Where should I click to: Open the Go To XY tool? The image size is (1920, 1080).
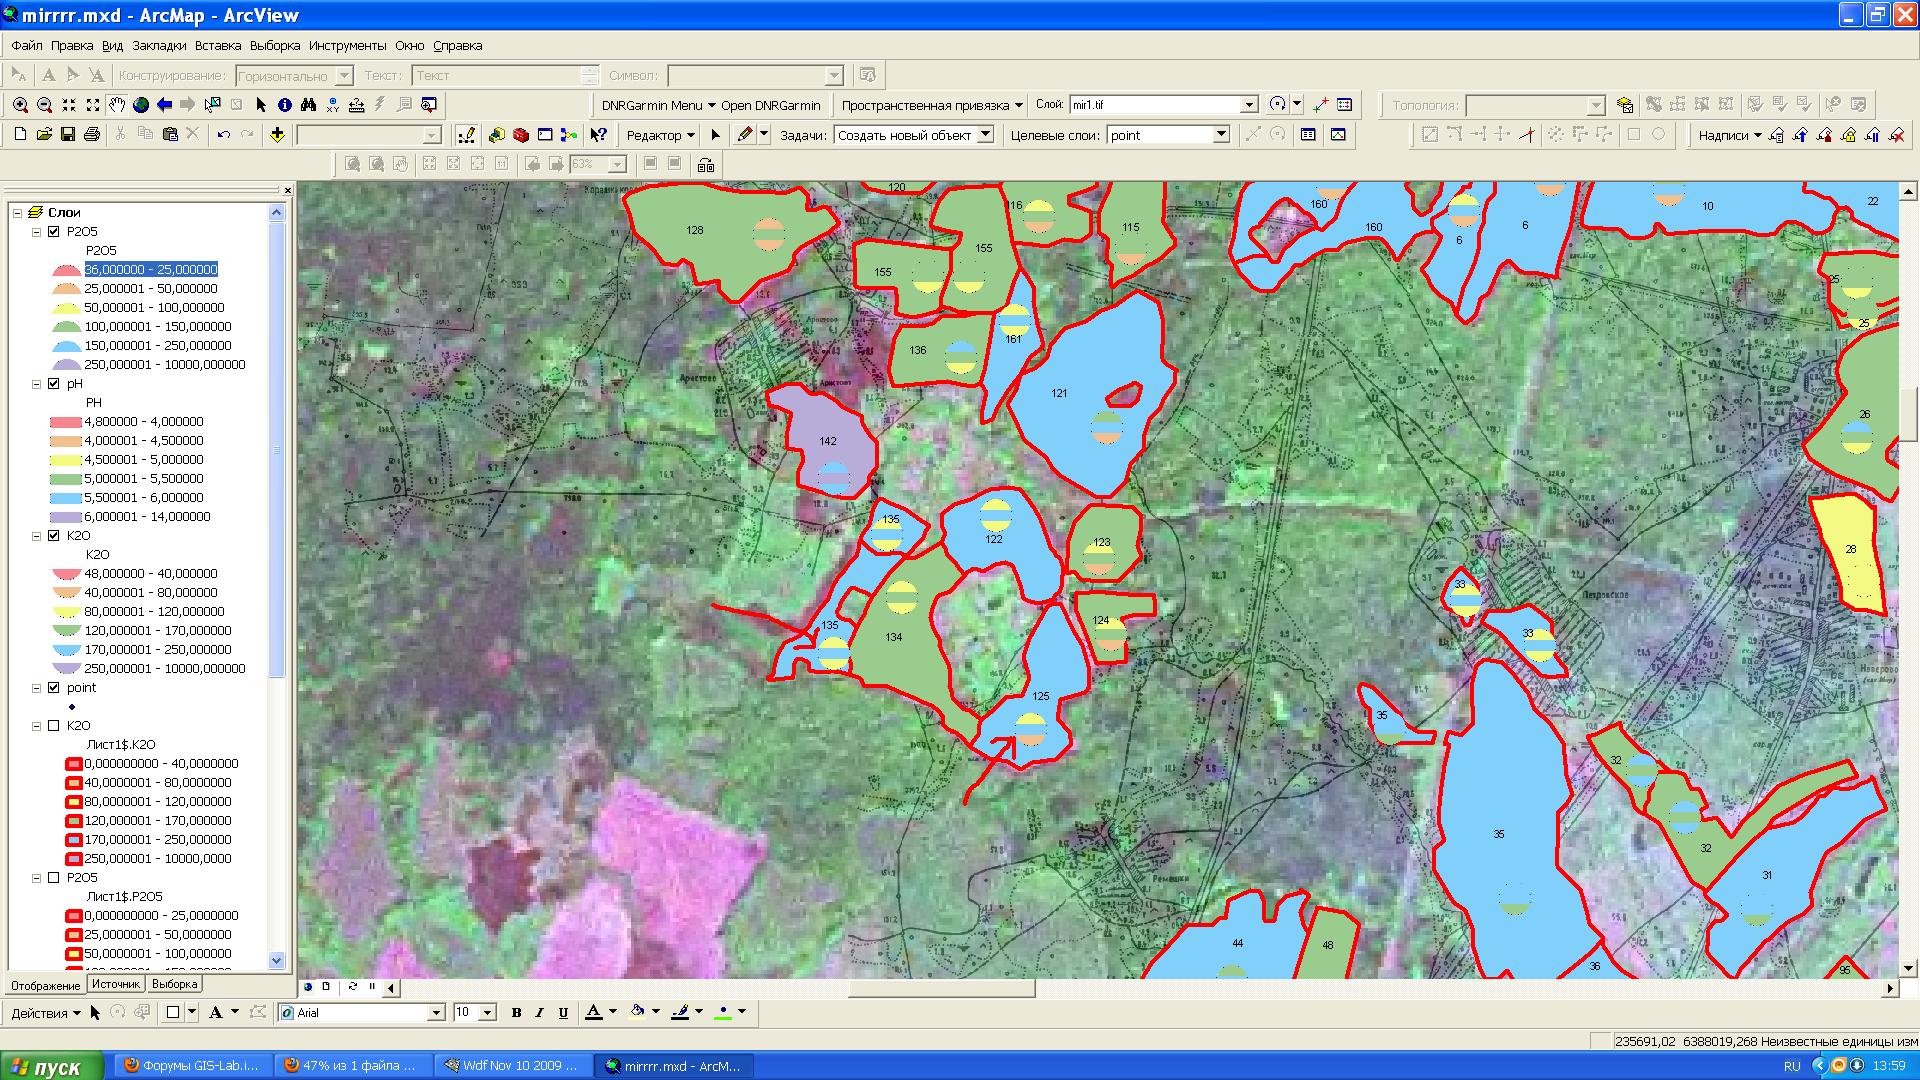[333, 105]
